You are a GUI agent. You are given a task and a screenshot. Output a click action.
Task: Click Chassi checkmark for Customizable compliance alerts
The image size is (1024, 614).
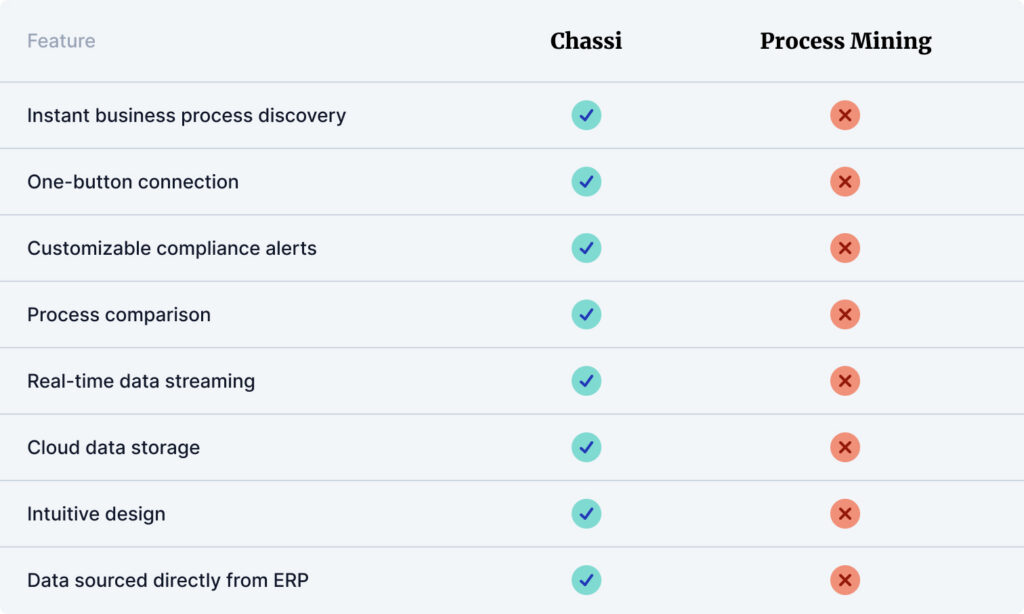[586, 248]
